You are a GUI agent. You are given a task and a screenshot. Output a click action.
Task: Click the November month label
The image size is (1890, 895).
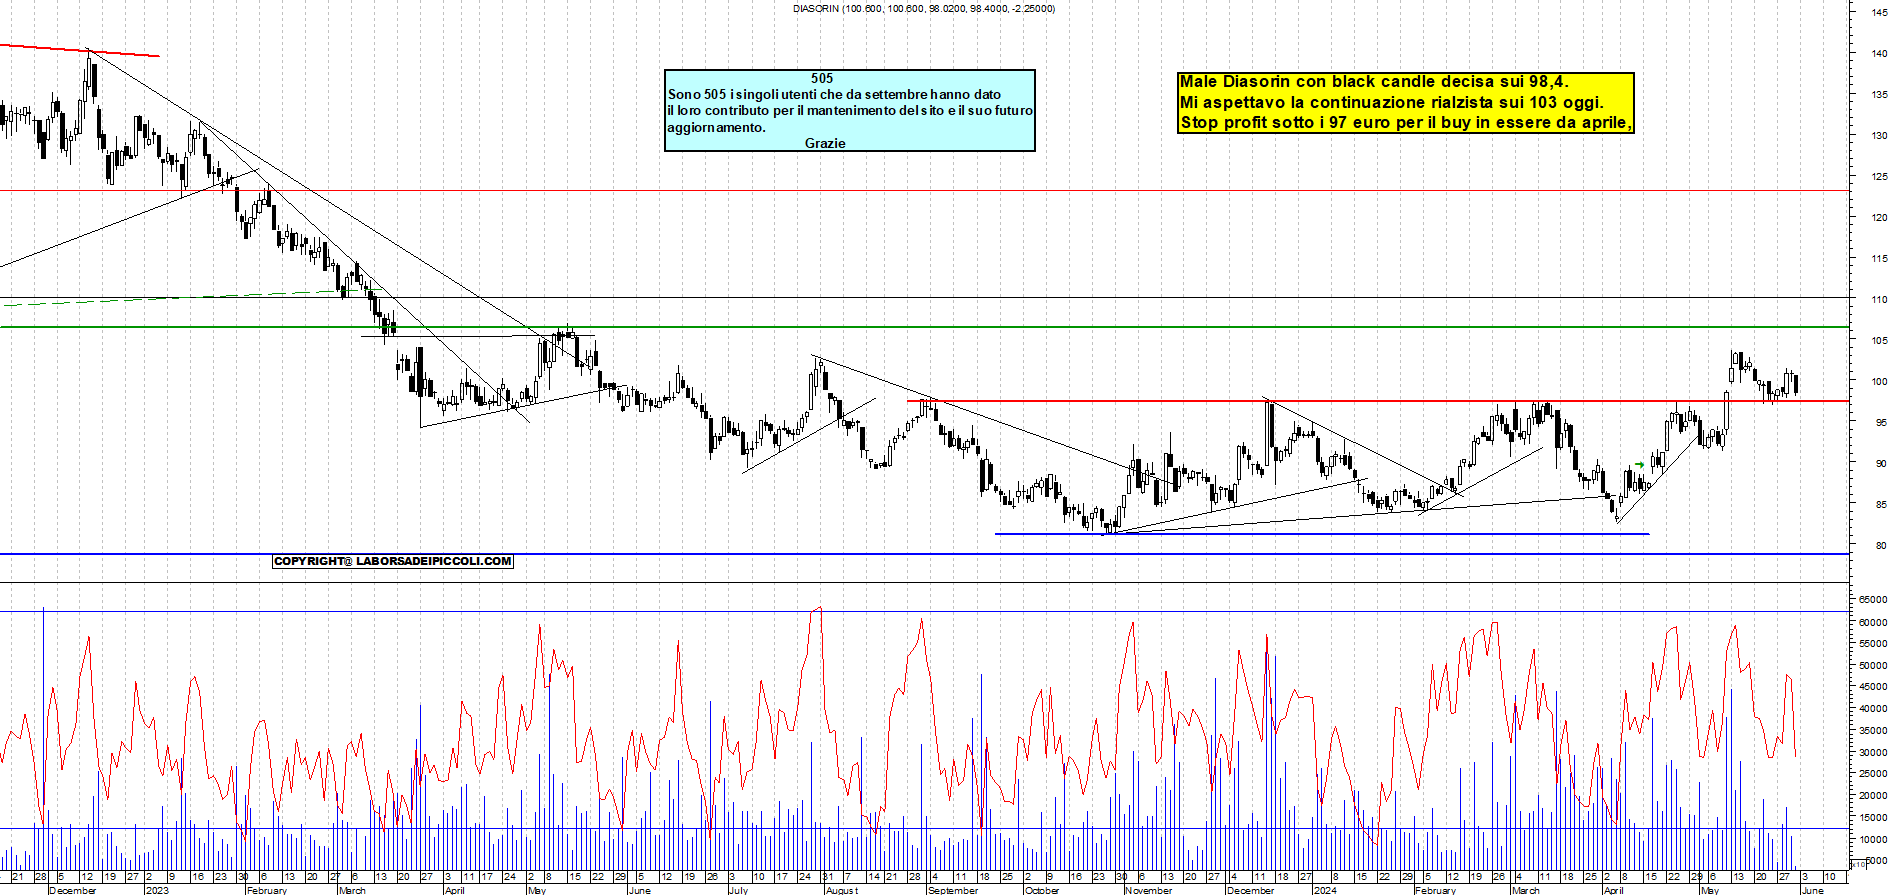(x=1148, y=890)
